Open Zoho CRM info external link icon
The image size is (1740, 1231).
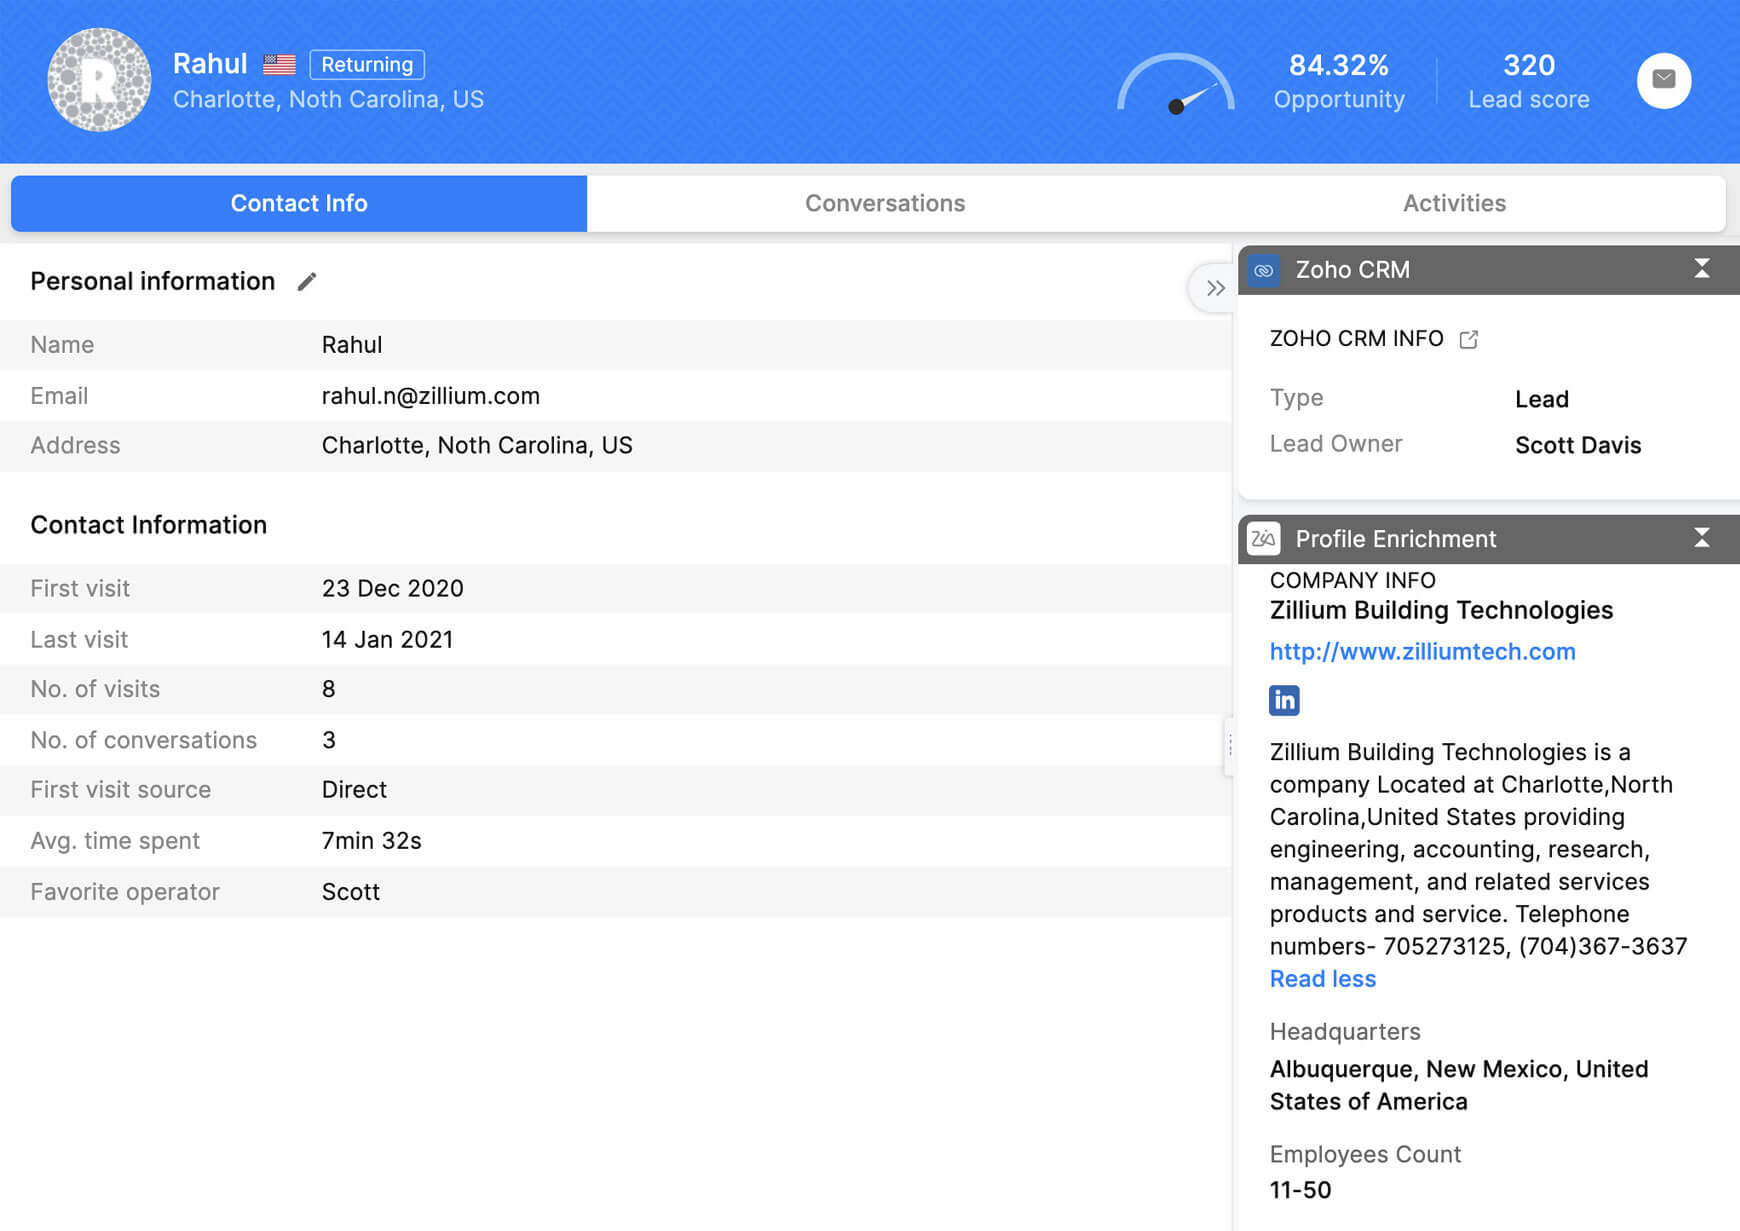tap(1468, 340)
